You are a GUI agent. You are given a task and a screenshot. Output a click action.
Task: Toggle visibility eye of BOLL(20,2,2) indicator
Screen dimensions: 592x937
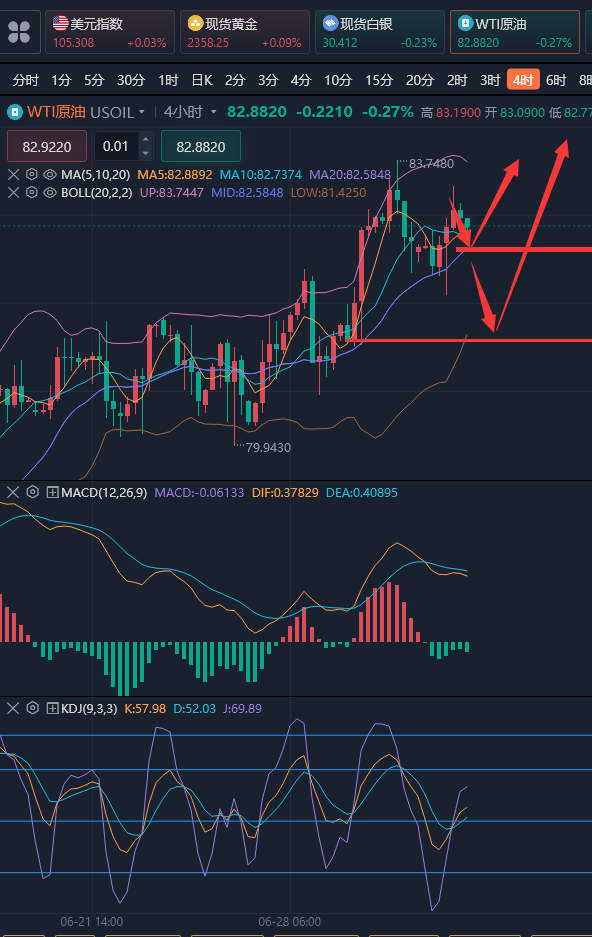50,192
